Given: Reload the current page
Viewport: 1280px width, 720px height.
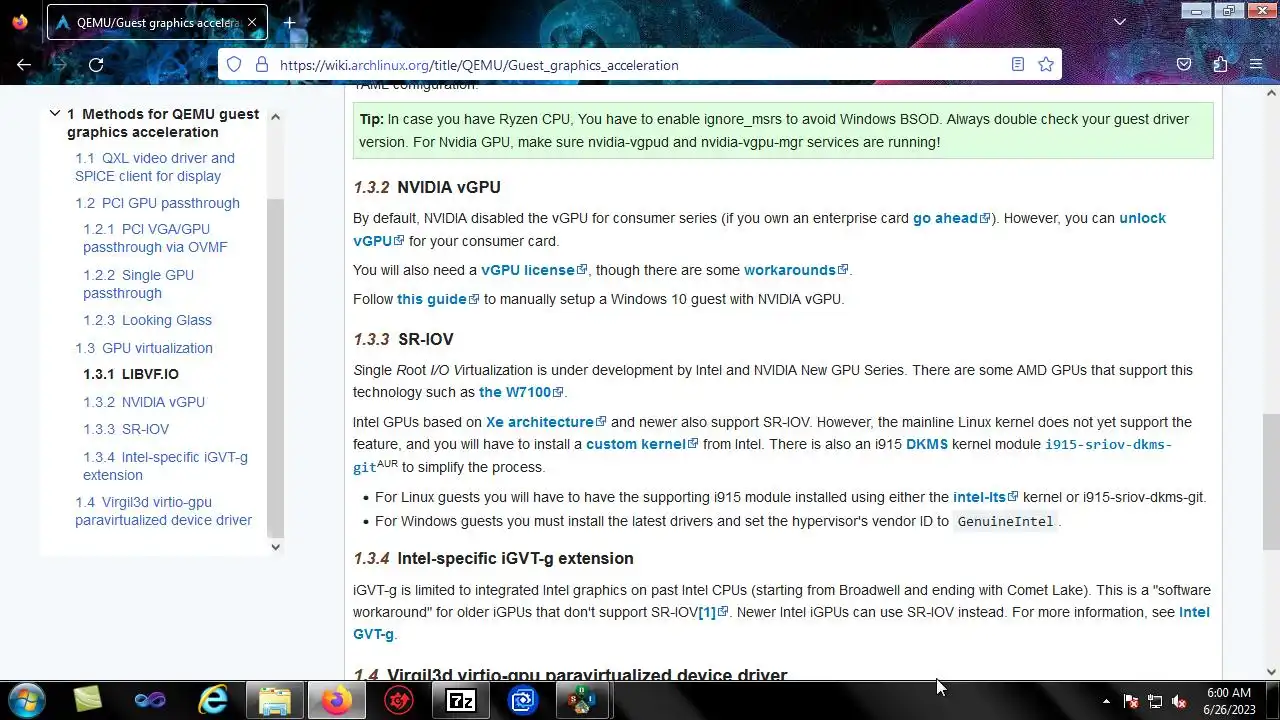Looking at the screenshot, I should coord(96,65).
